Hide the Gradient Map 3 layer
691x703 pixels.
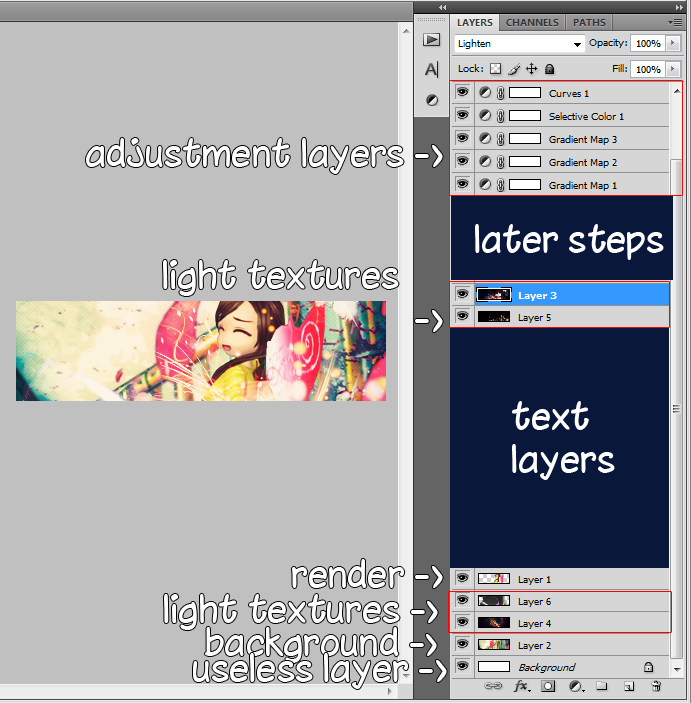pyautogui.click(x=462, y=138)
